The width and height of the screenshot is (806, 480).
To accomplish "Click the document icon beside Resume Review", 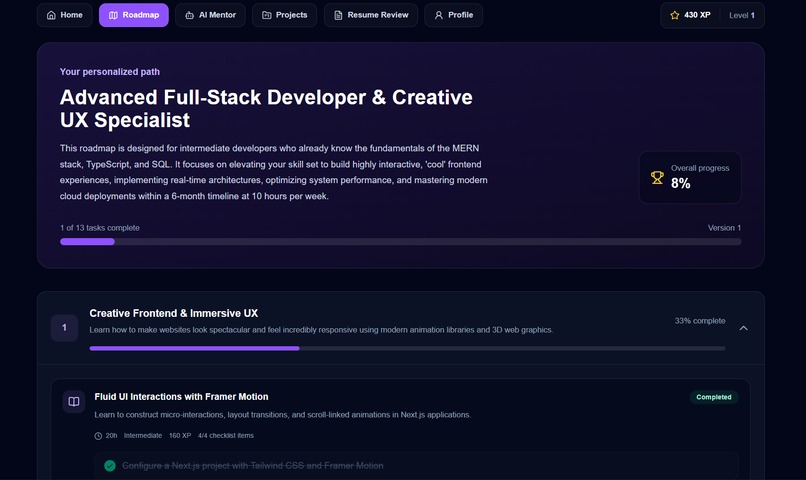I will (338, 15).
